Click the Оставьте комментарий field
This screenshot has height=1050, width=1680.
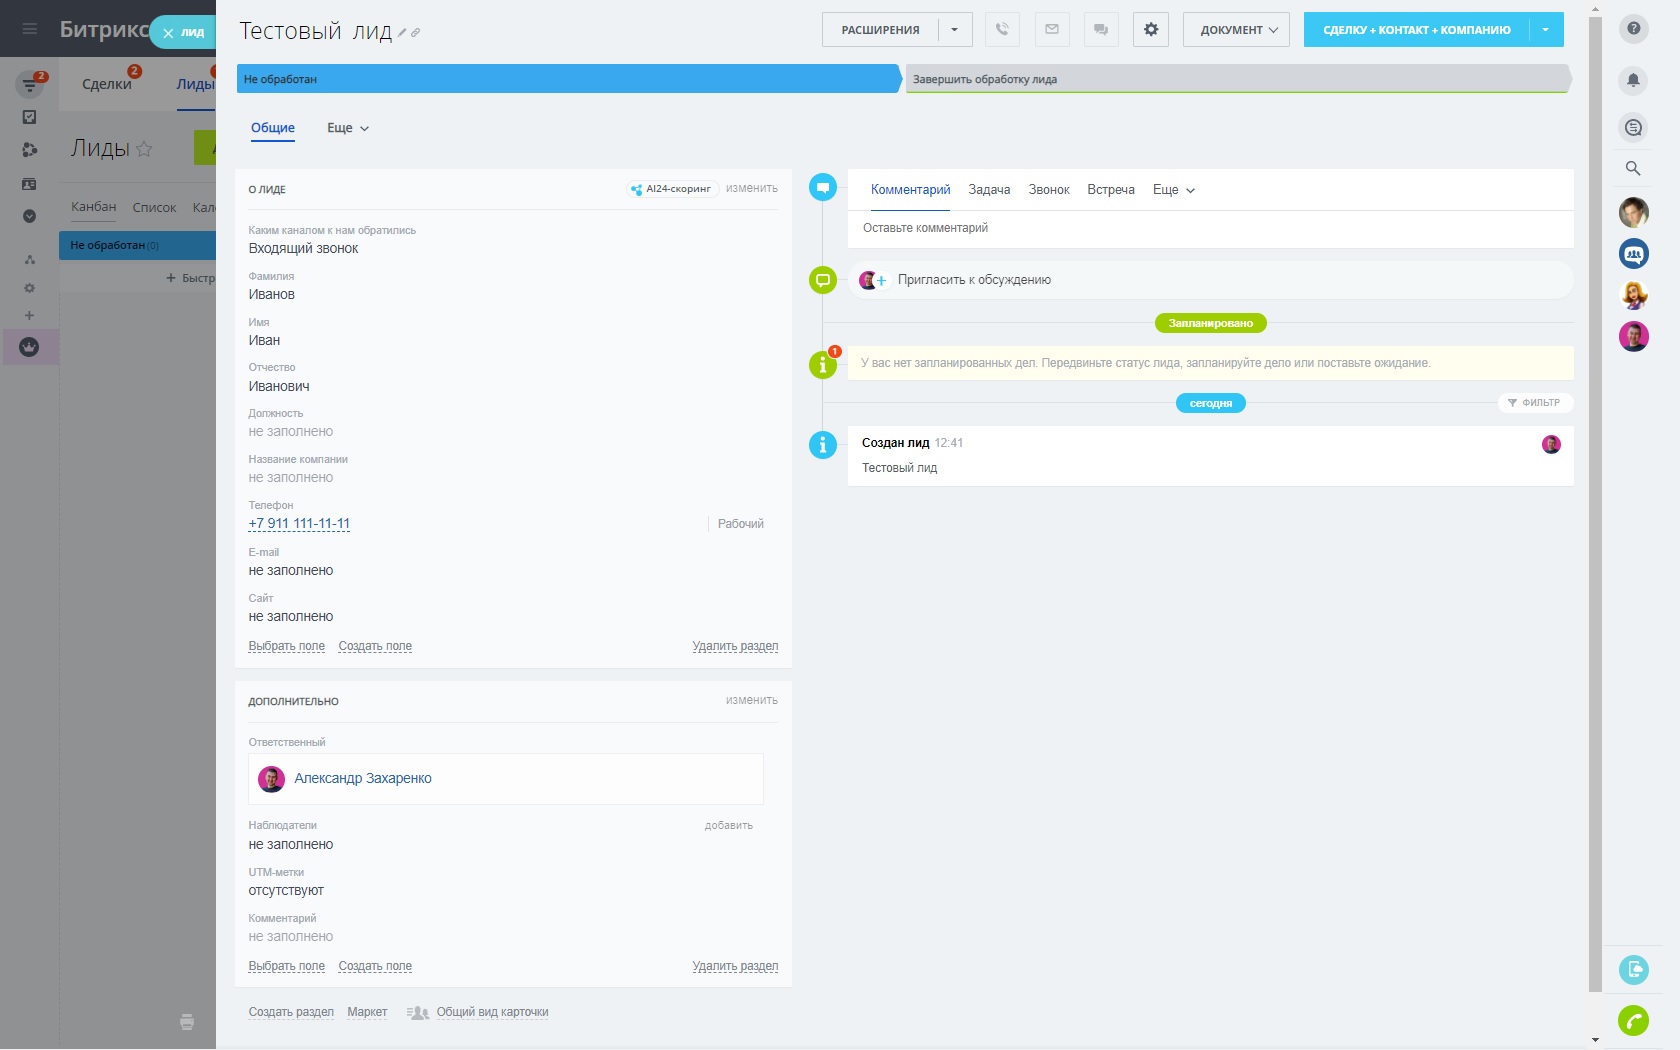point(1210,229)
